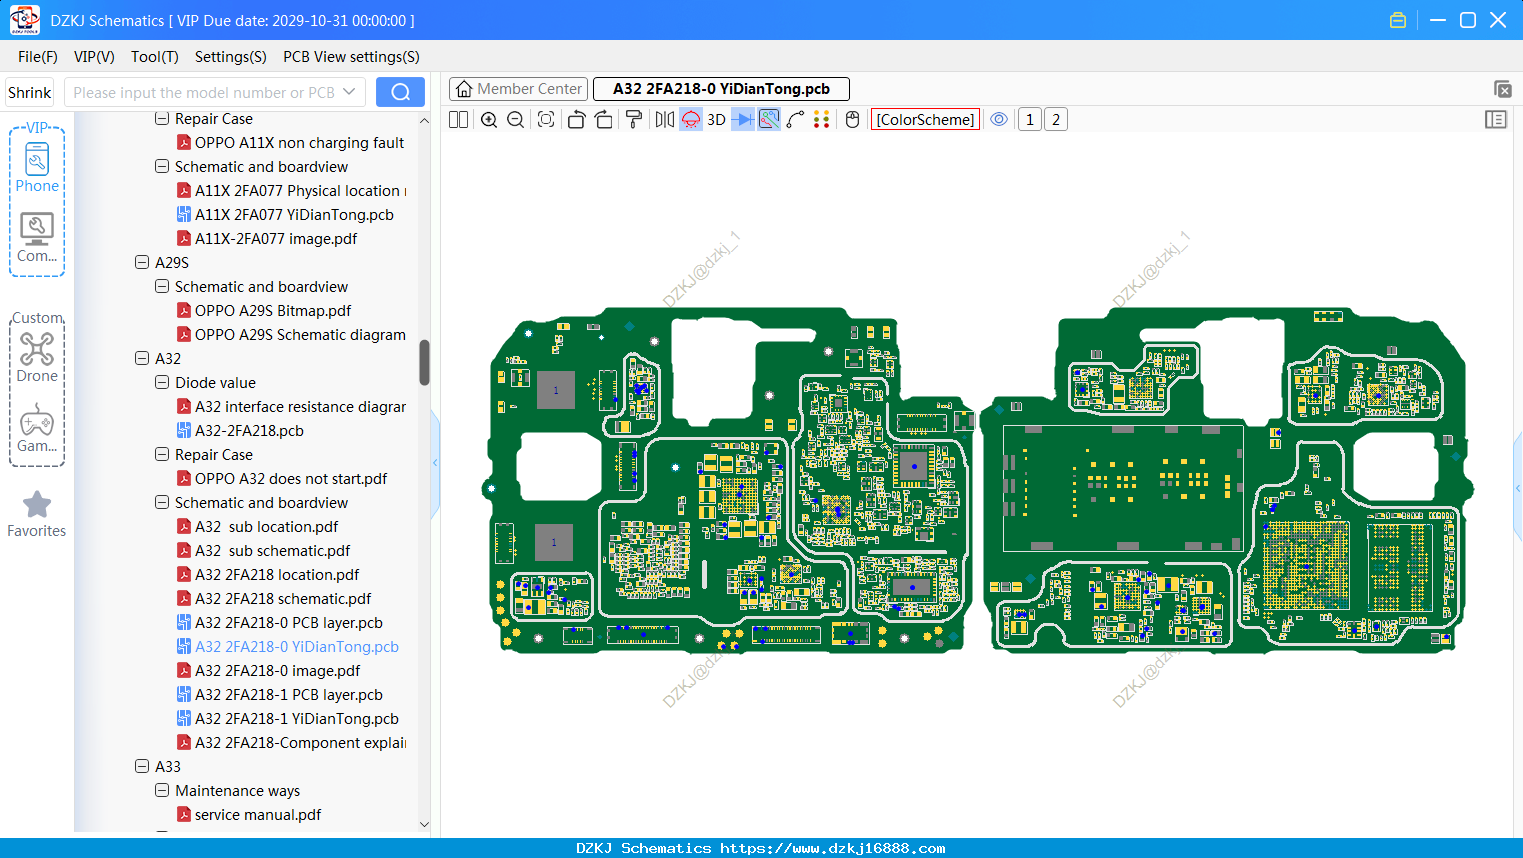Toggle the red dome highlight icon
This screenshot has width=1523, height=858.
691,120
